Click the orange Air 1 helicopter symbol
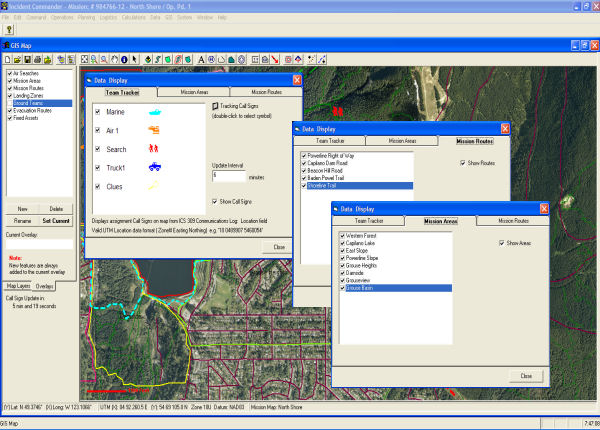 [x=154, y=130]
